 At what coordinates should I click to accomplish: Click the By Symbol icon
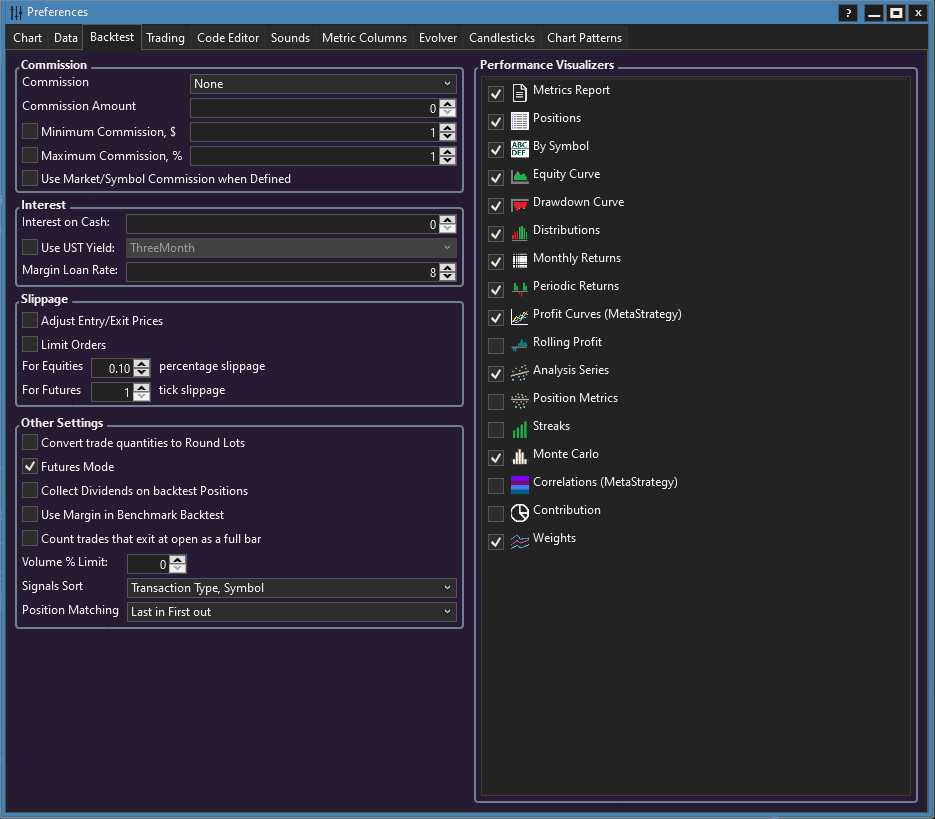519,149
